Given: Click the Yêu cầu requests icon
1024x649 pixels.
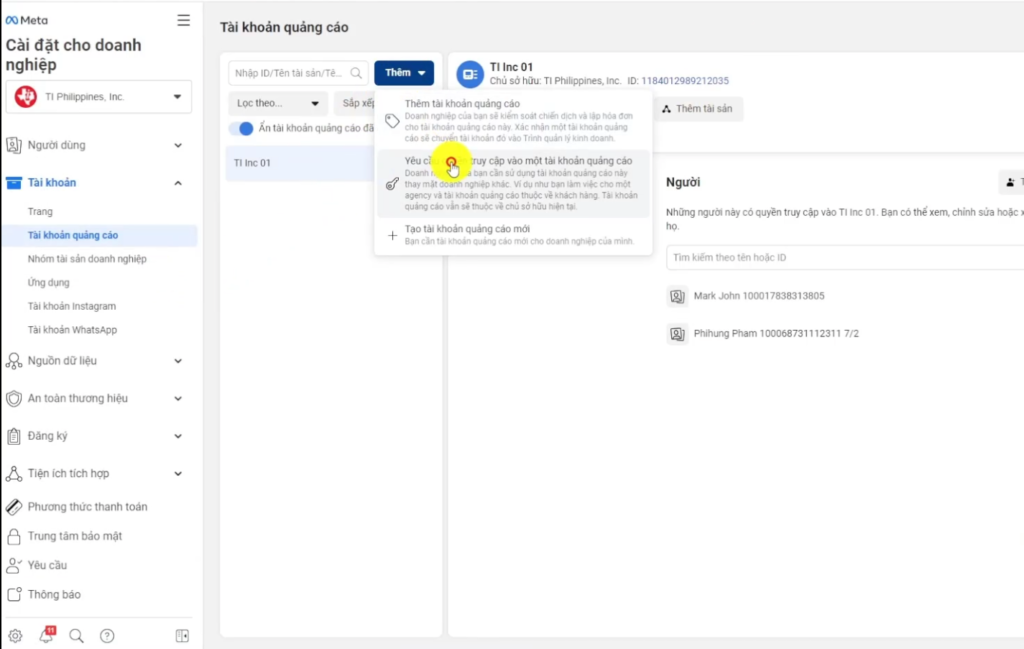Looking at the screenshot, I should tap(14, 565).
